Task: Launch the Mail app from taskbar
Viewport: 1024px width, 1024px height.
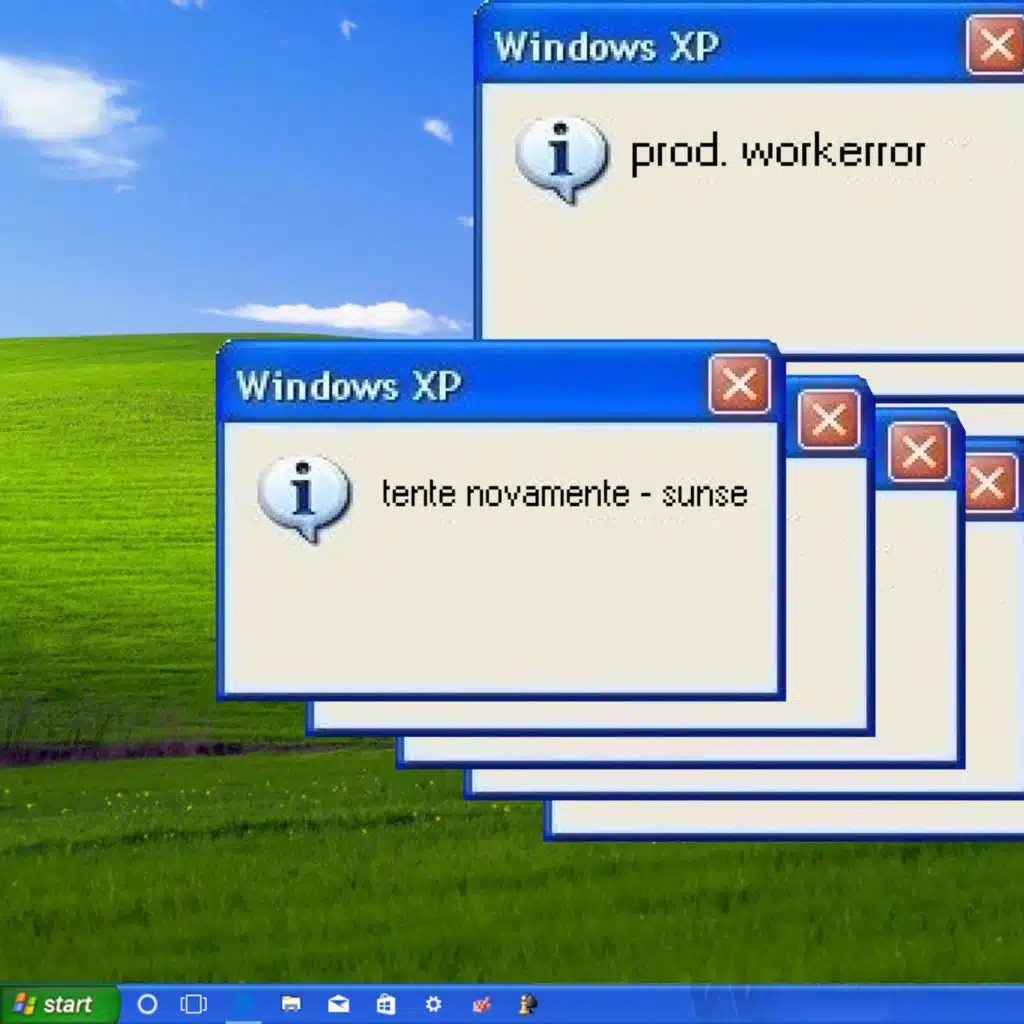Action: tap(338, 1004)
